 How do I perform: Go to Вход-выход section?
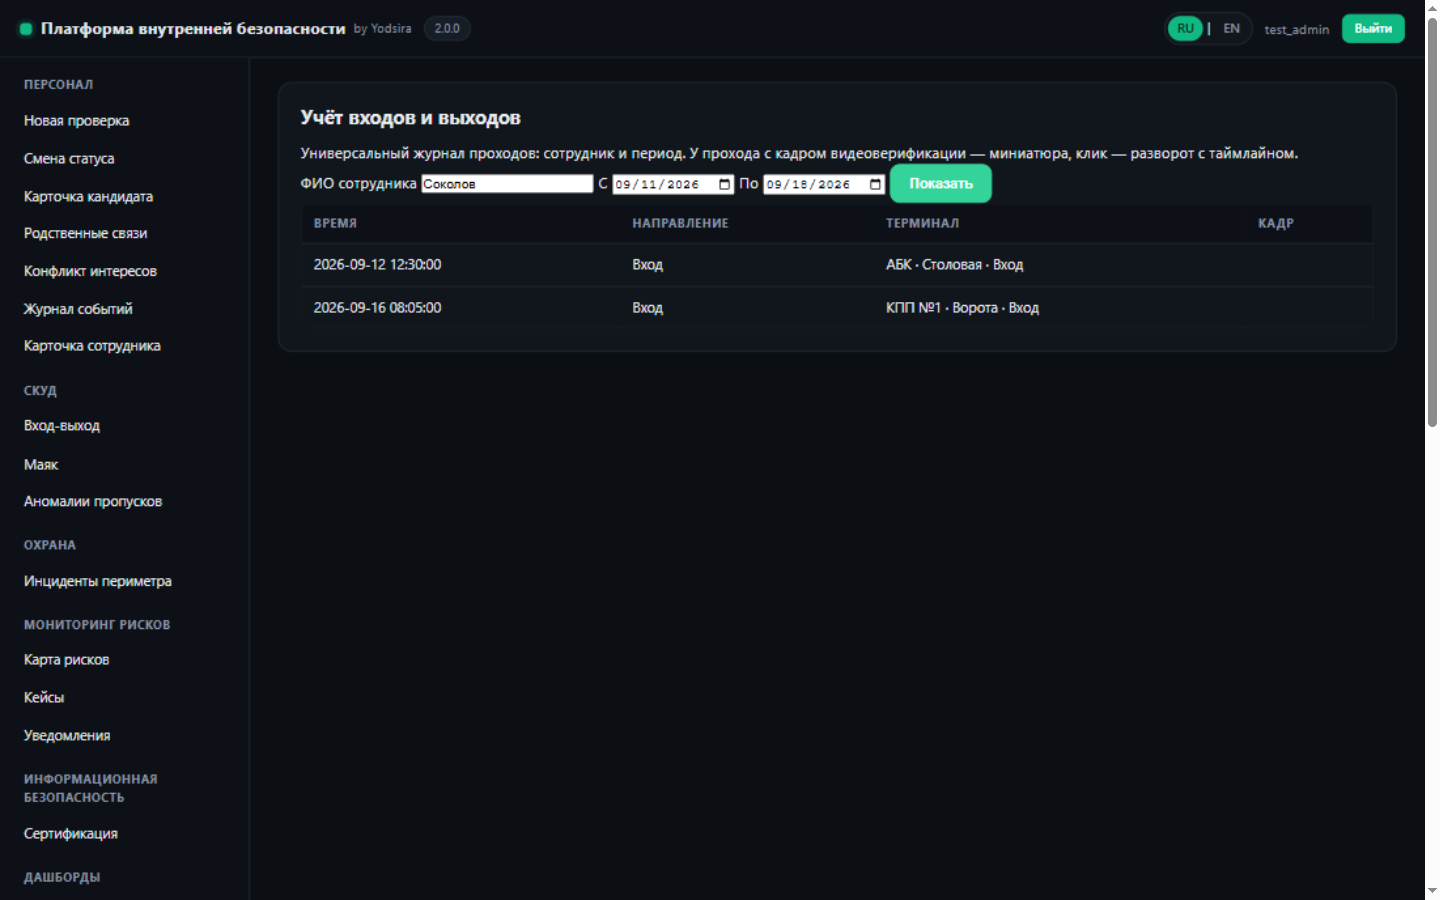pos(62,426)
